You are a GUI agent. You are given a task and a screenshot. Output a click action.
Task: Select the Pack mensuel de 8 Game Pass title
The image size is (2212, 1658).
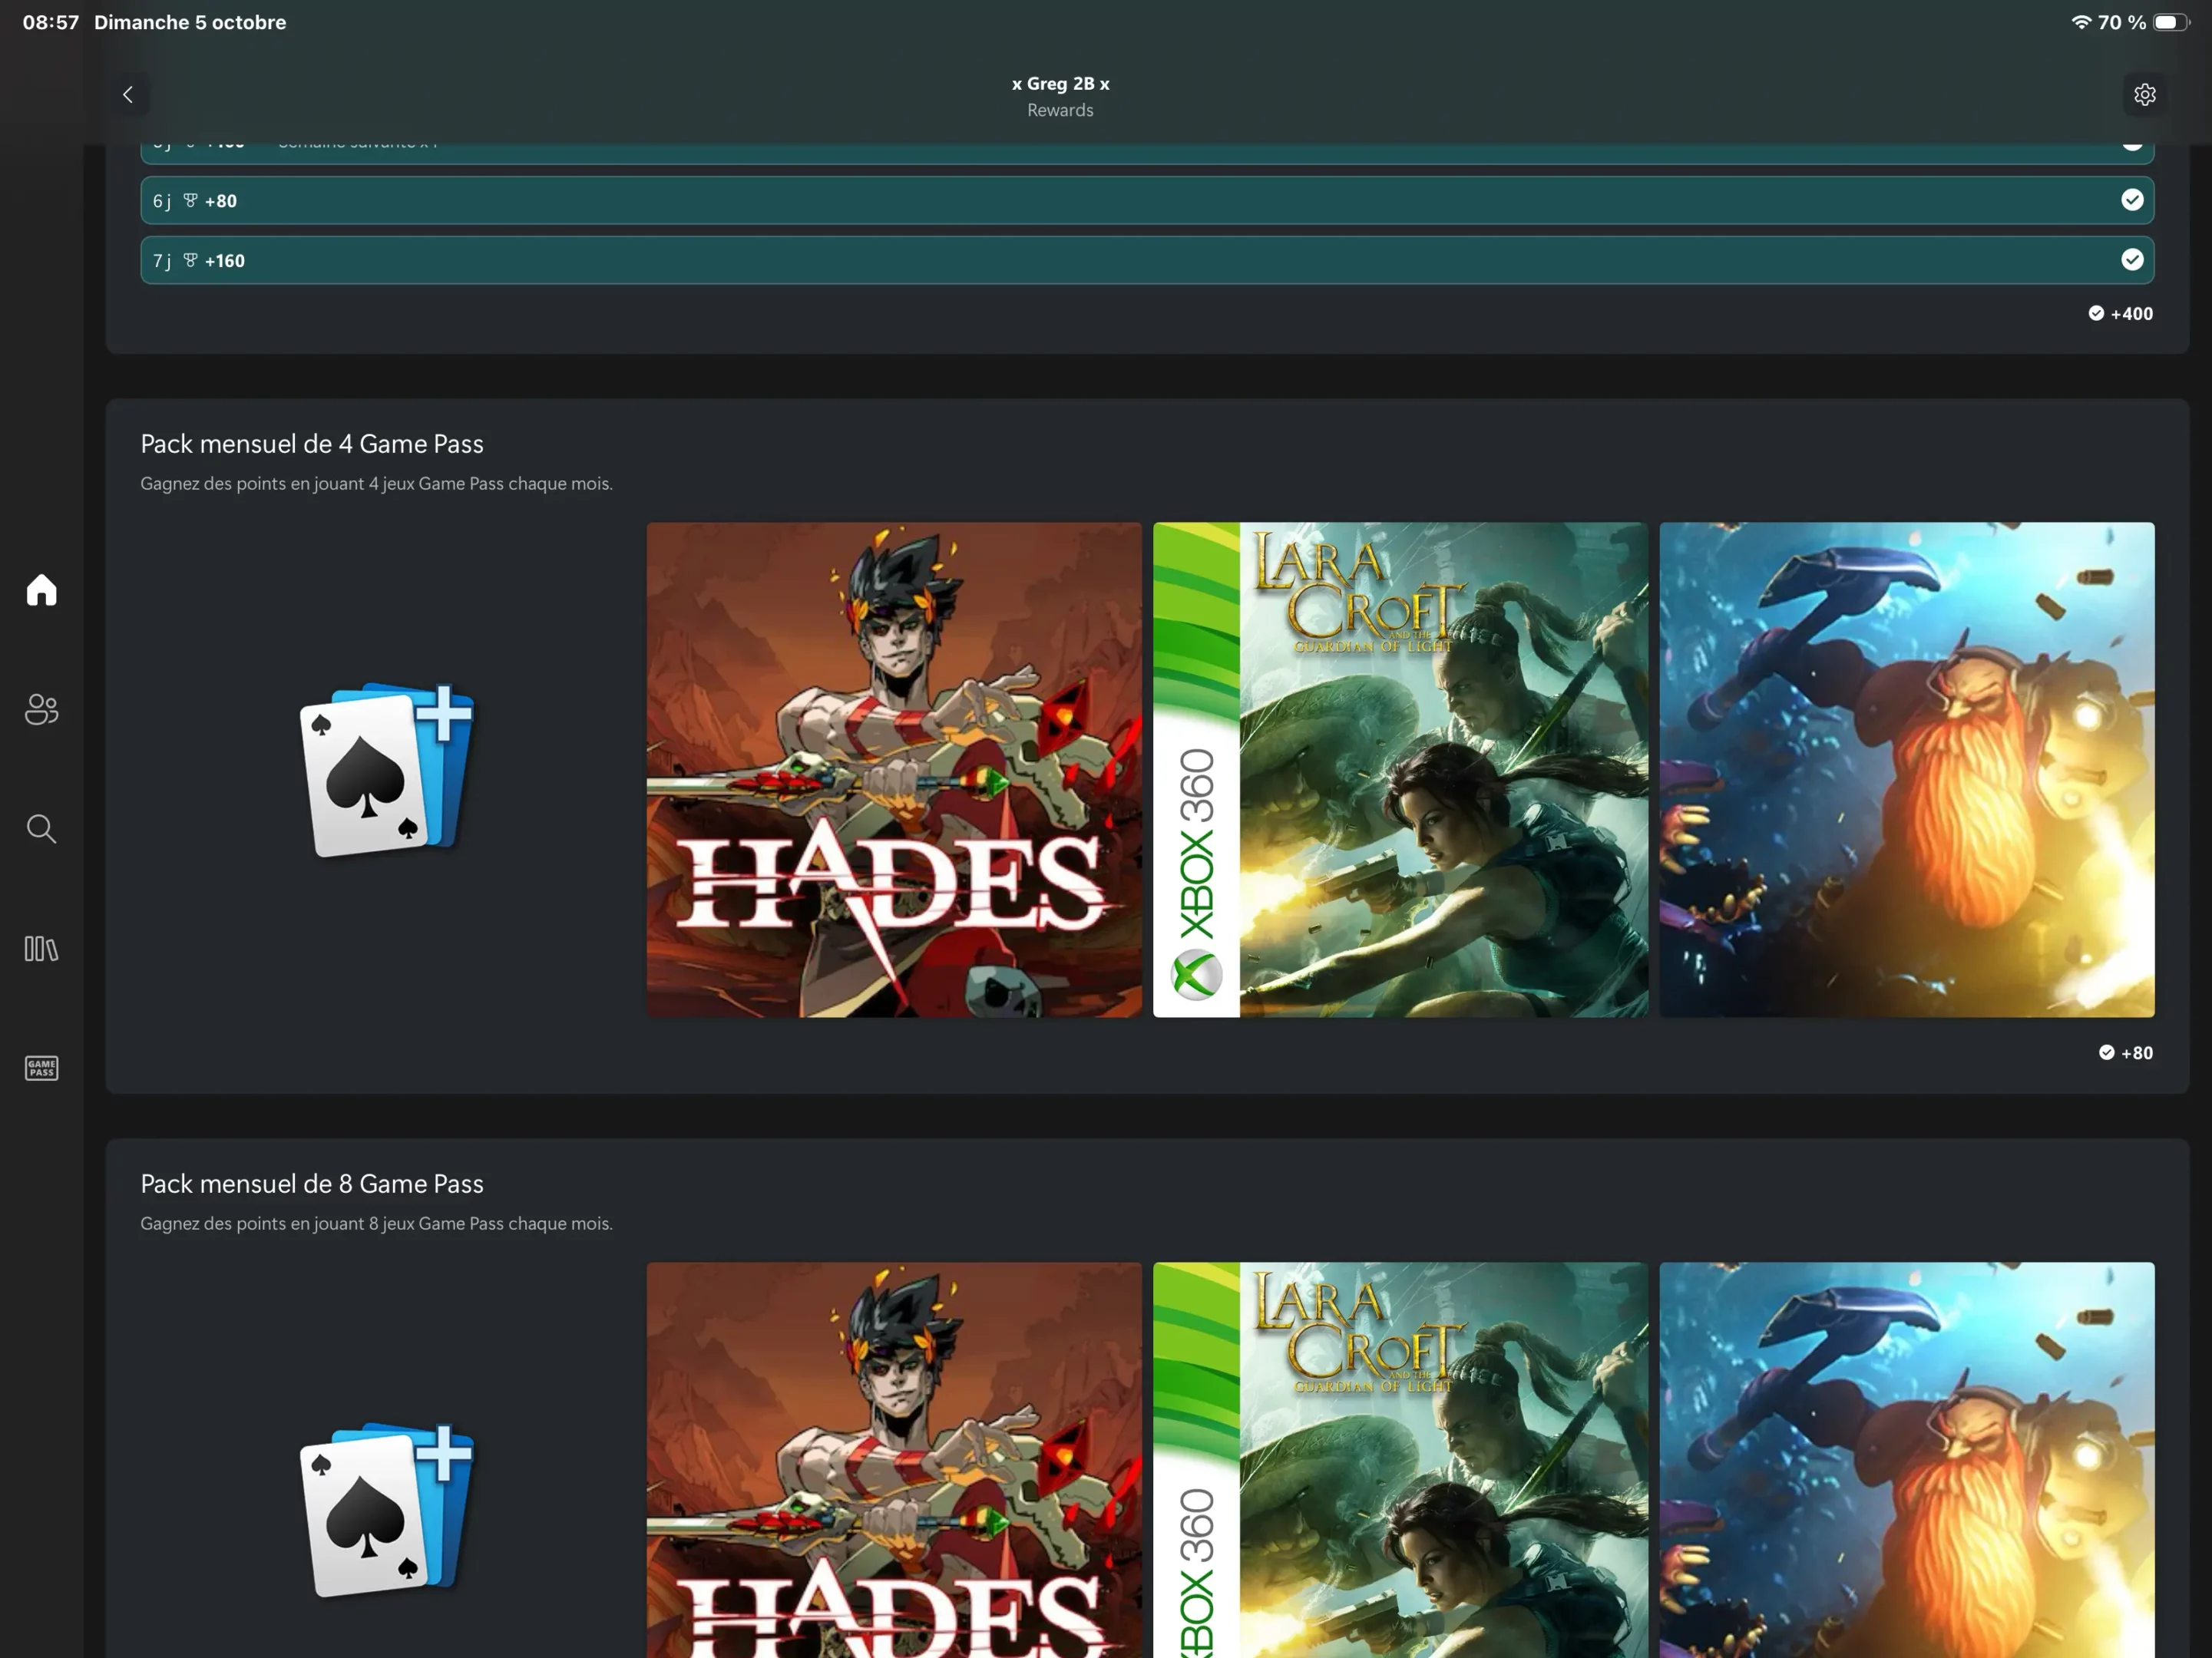coord(312,1184)
